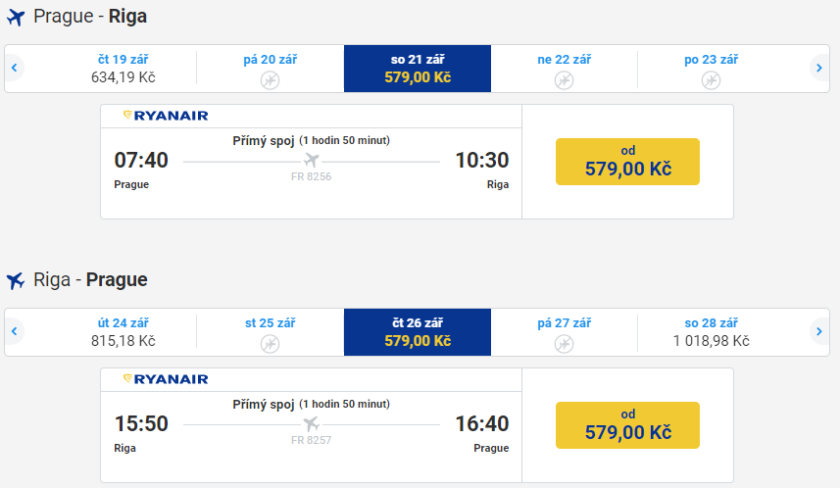The width and height of the screenshot is (840, 488).
Task: Show later return dates with right arrow
Action: [819, 331]
